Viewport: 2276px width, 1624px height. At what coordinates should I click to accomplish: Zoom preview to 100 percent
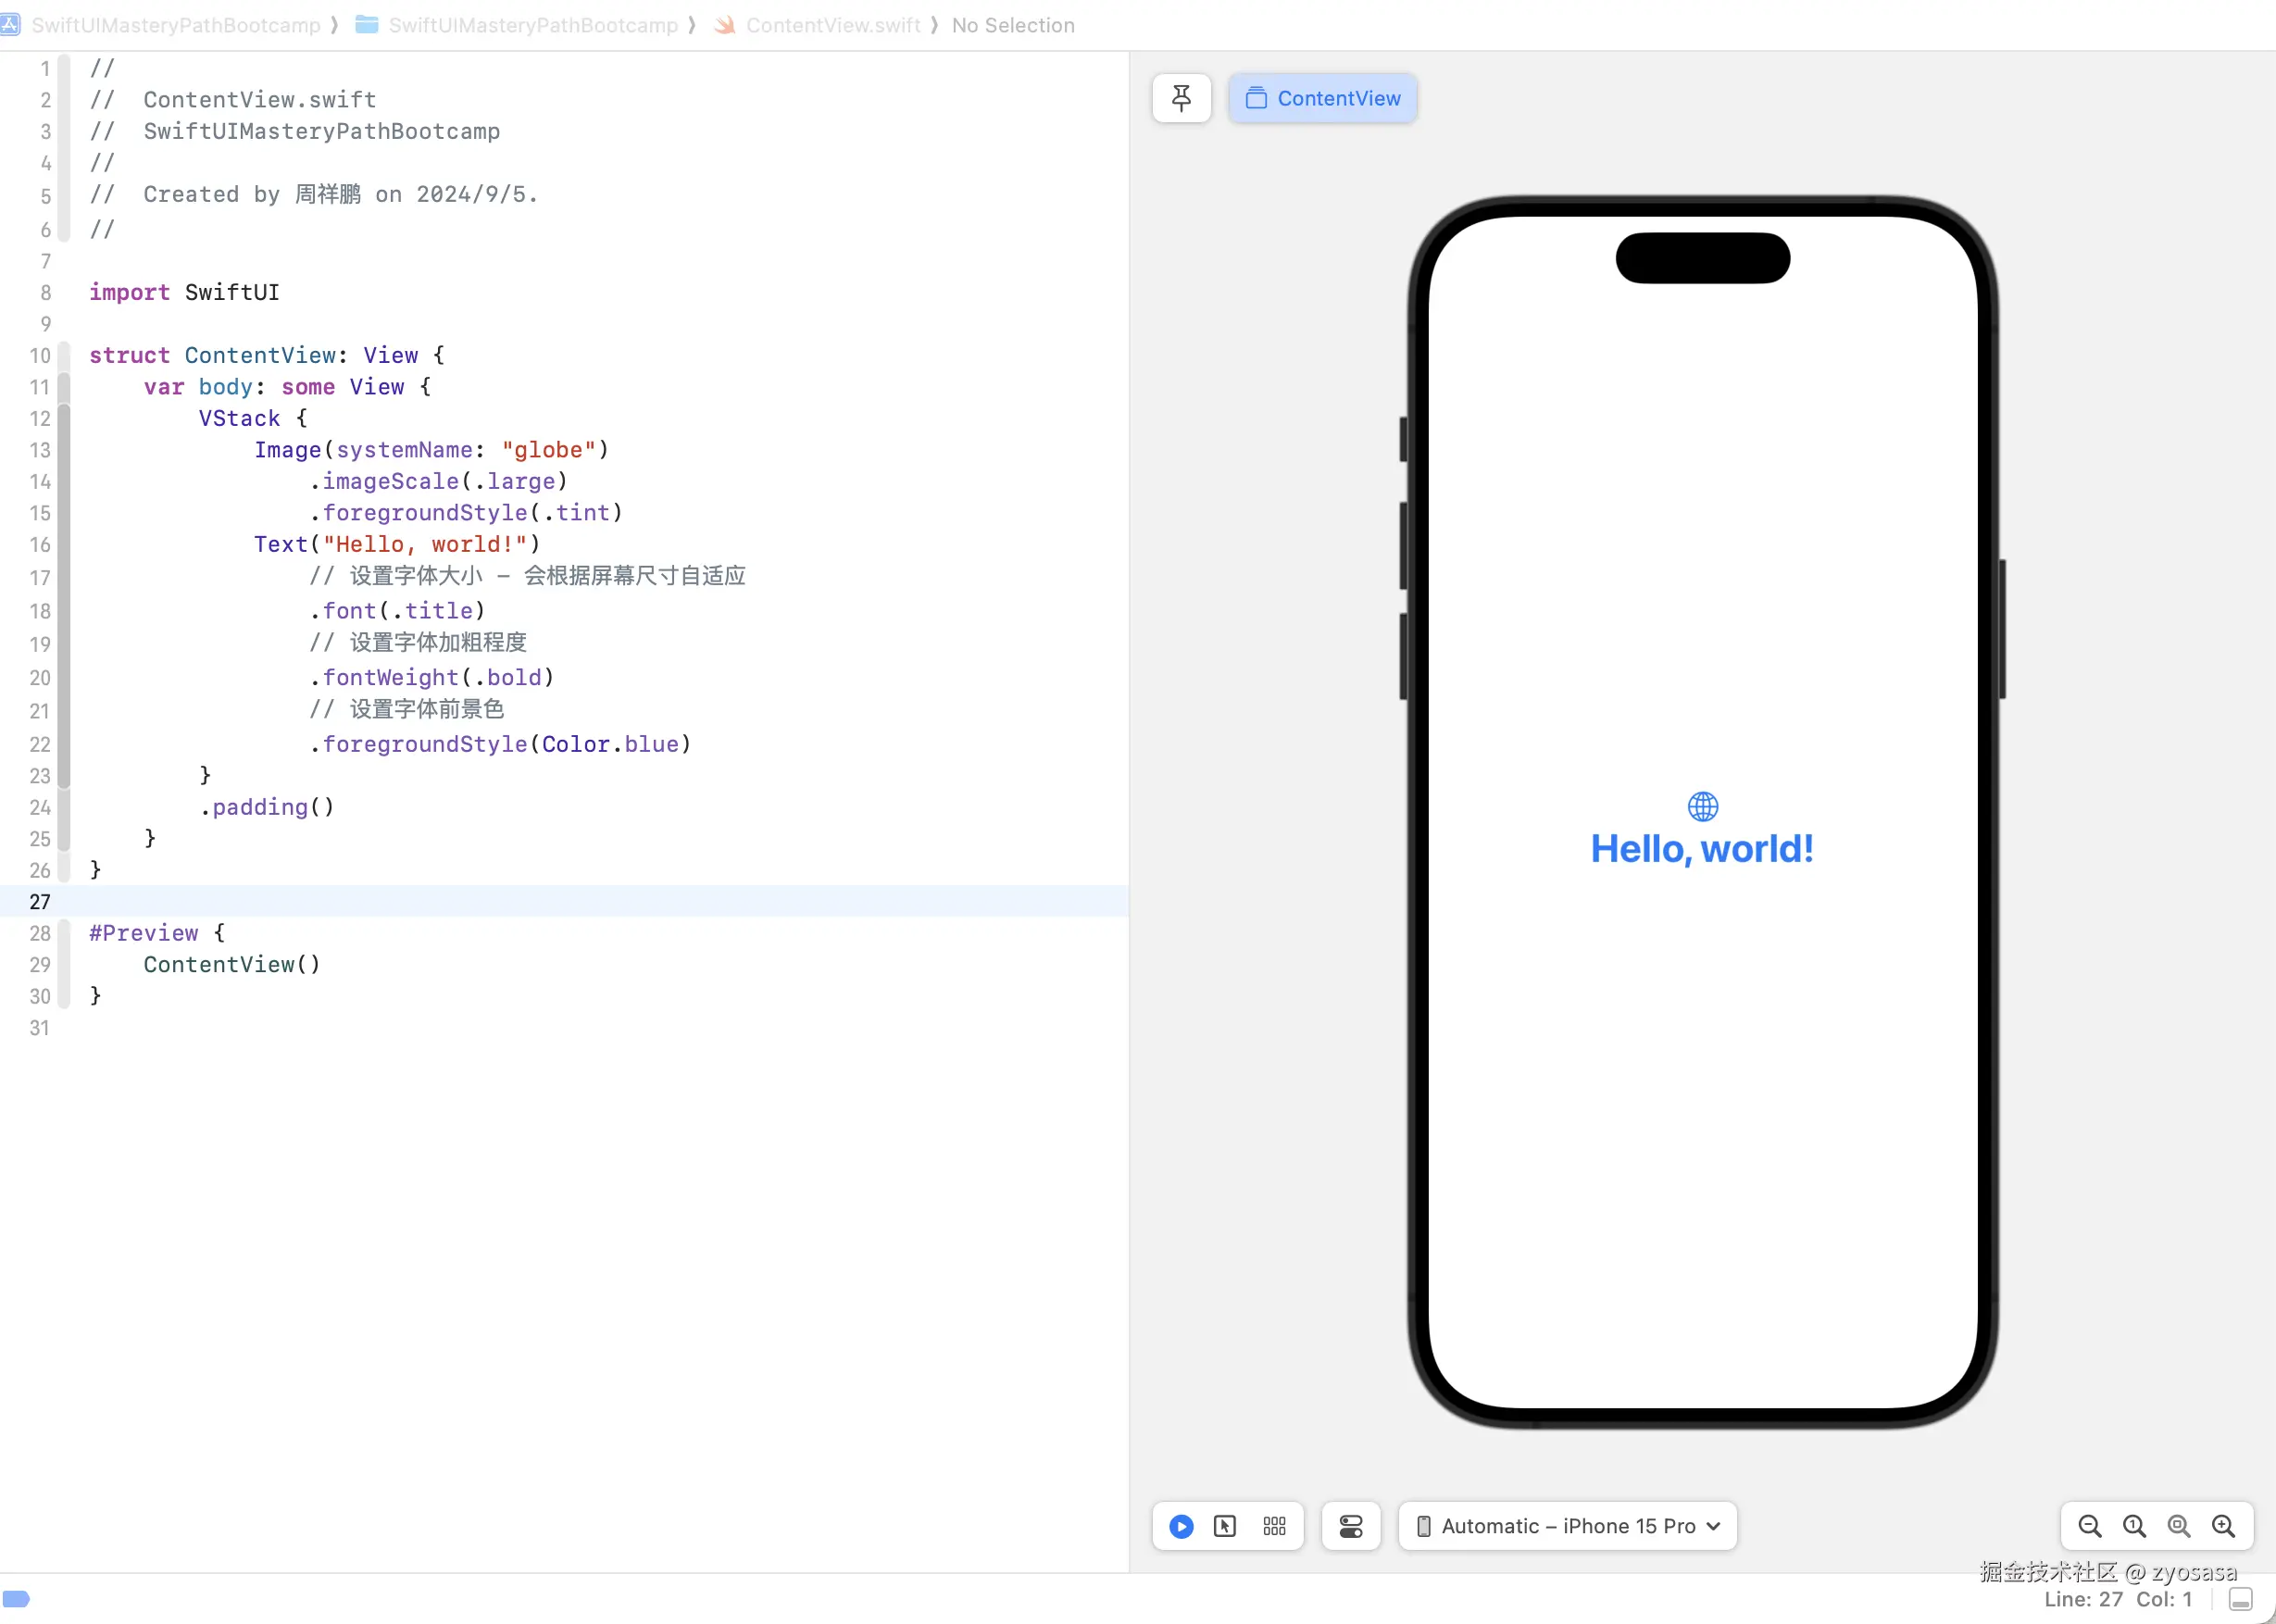click(2134, 1526)
